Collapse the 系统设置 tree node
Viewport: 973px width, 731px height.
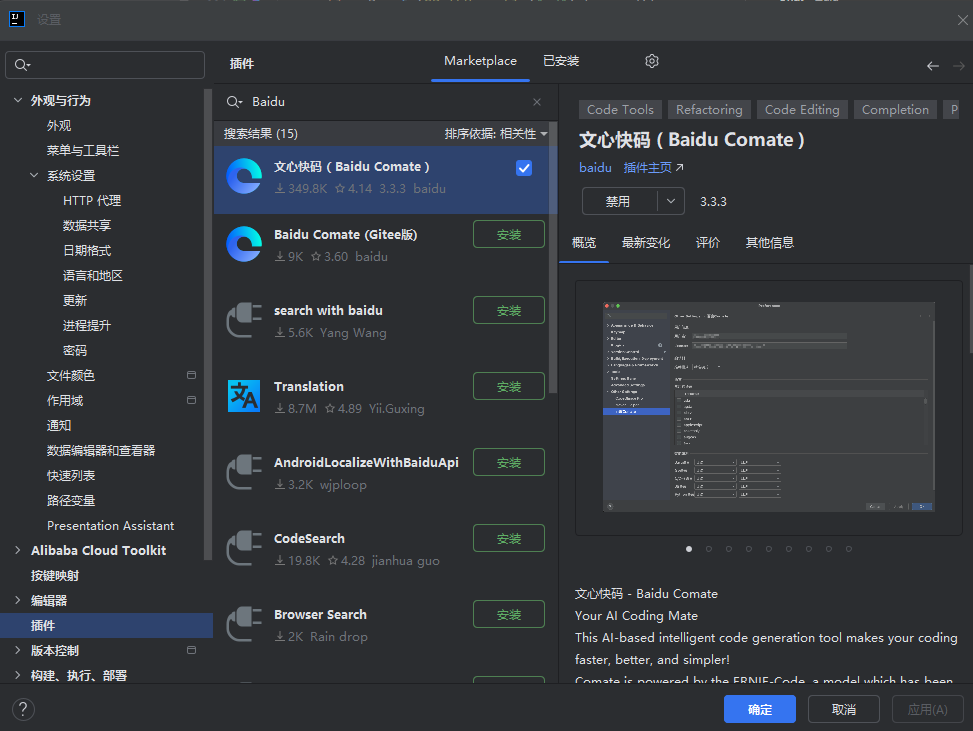point(34,175)
